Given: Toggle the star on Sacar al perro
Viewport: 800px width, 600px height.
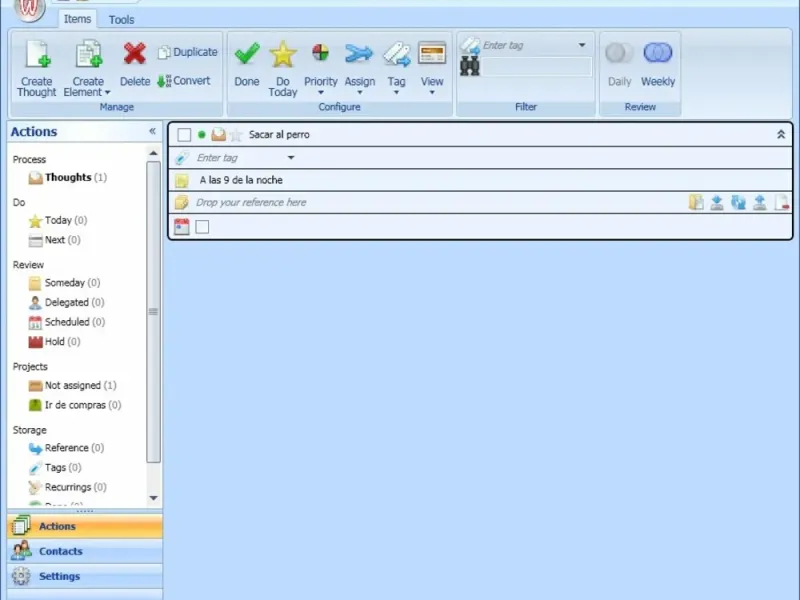Looking at the screenshot, I should tap(235, 135).
